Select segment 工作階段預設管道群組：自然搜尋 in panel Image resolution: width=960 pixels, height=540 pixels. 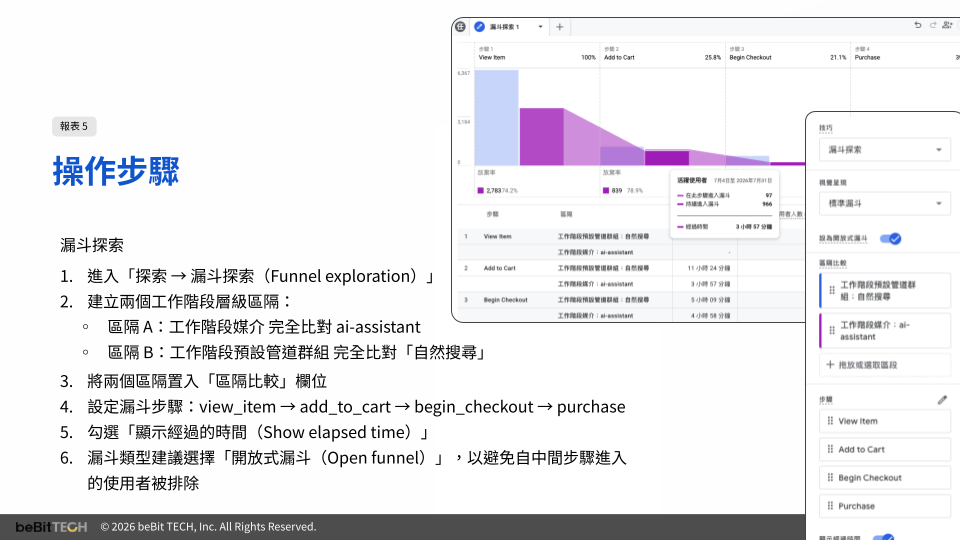pyautogui.click(x=885, y=291)
